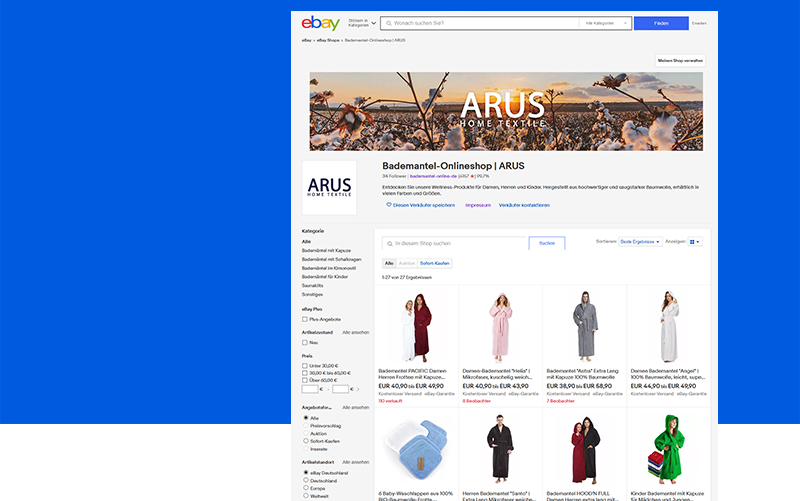The height and width of the screenshot is (501, 800).
Task: Open the bademantel-online-de seller link
Action: [433, 176]
